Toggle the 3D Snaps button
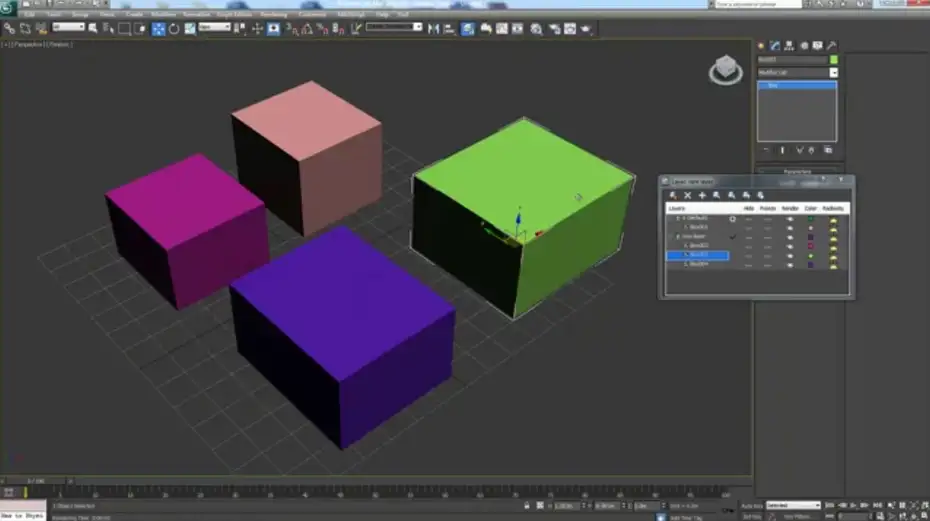The image size is (930, 521). (x=292, y=28)
